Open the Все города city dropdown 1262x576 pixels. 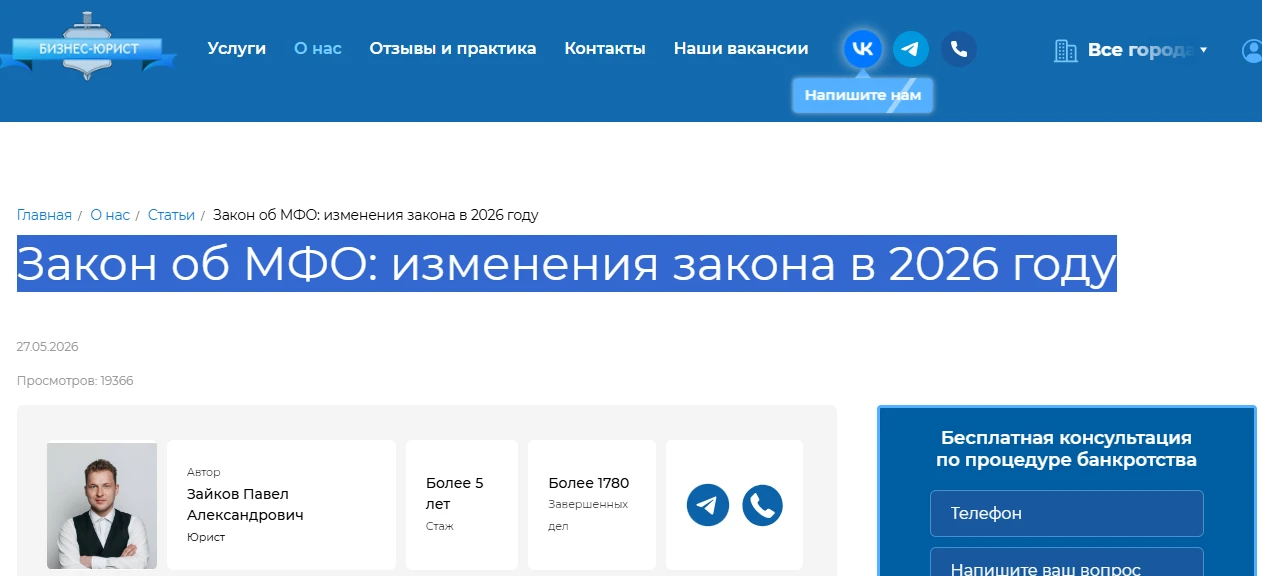[1147, 50]
